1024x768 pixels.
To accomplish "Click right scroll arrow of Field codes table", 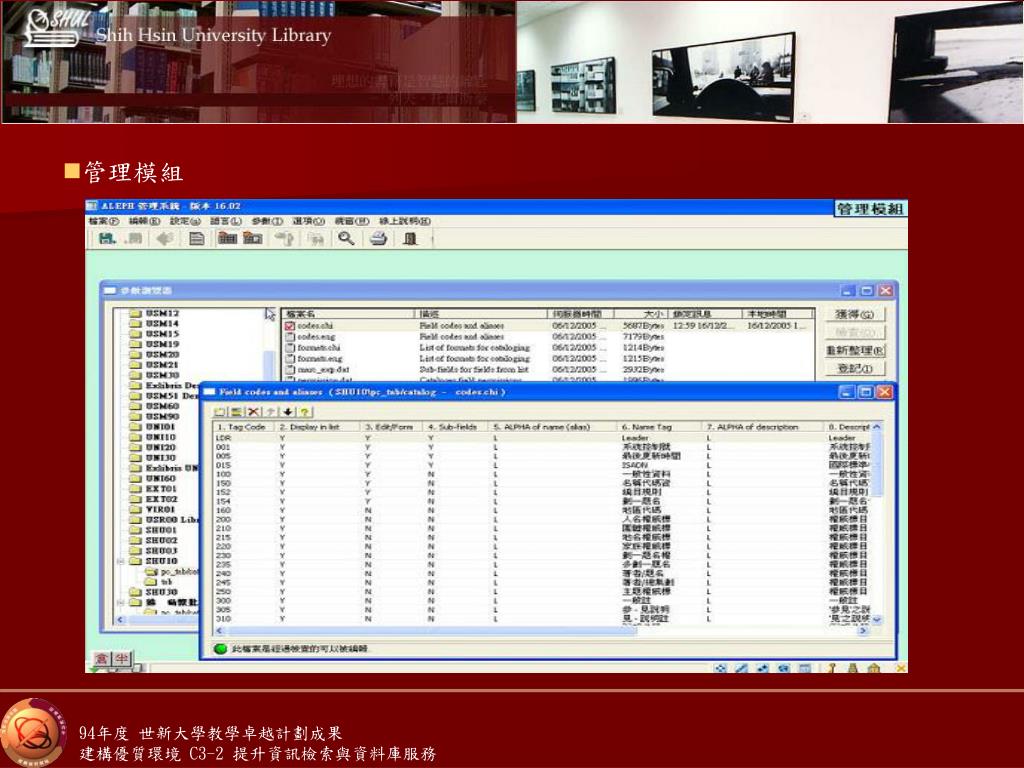I will tap(863, 631).
